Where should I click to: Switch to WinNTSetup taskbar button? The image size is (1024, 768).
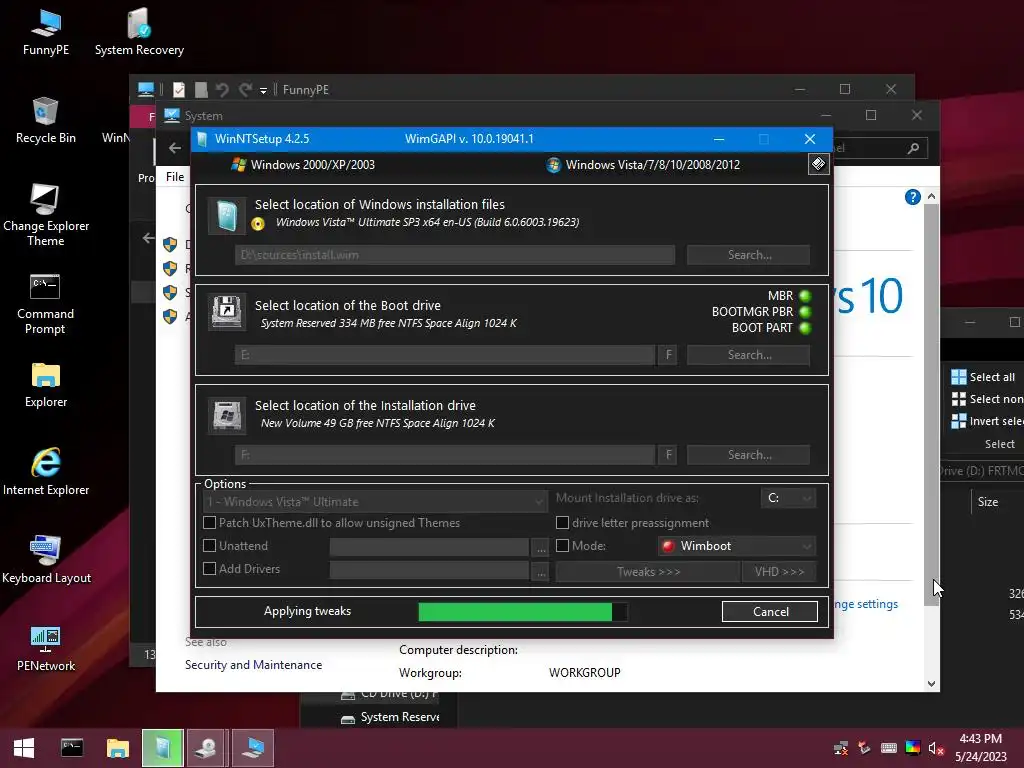pyautogui.click(x=163, y=748)
